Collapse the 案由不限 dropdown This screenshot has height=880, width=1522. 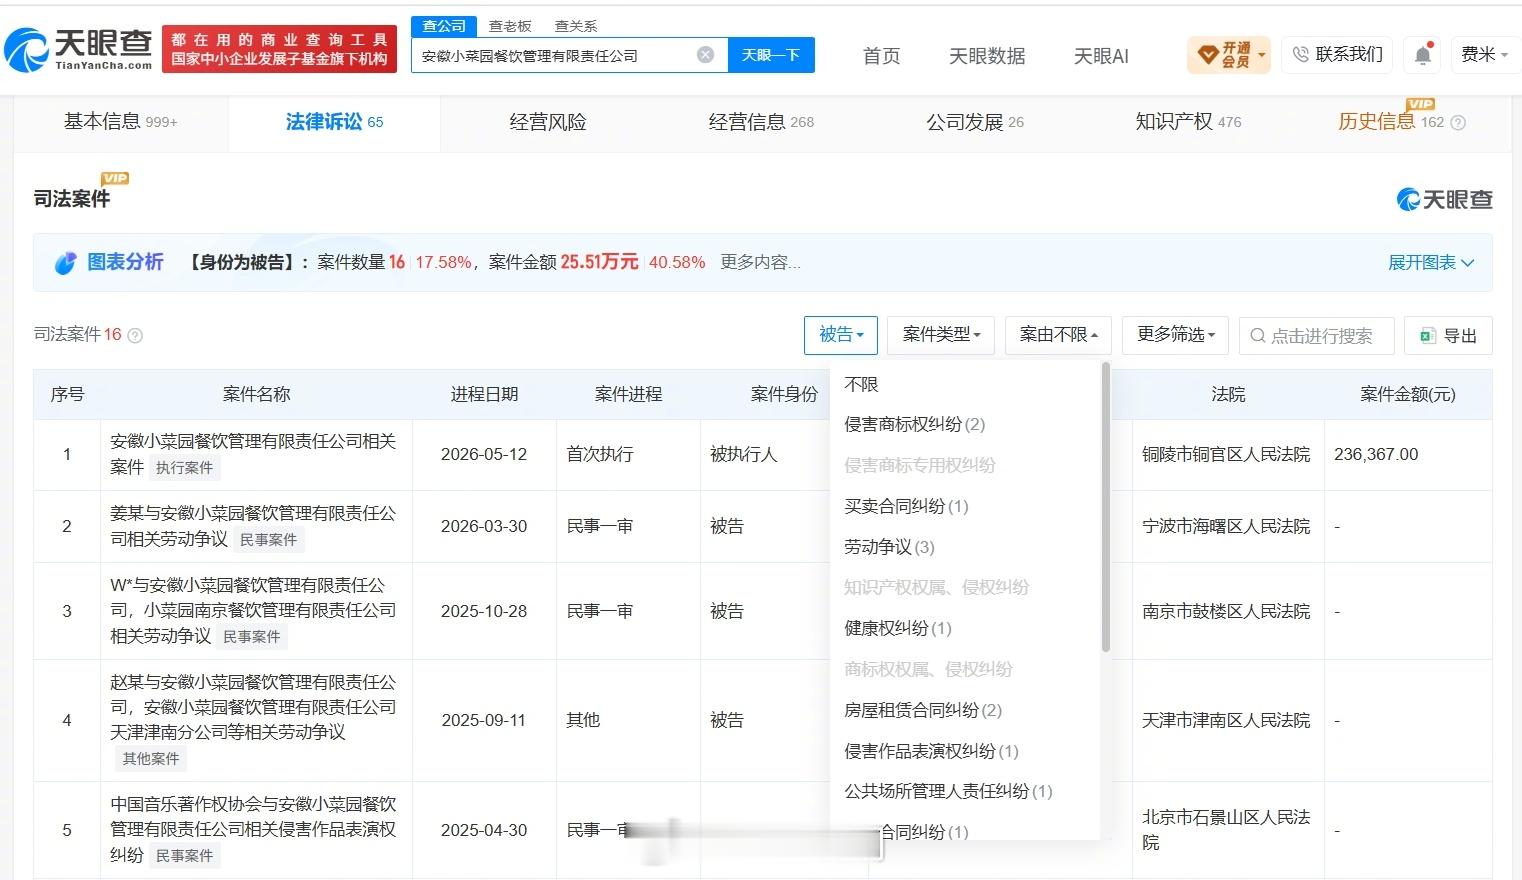coord(1059,335)
